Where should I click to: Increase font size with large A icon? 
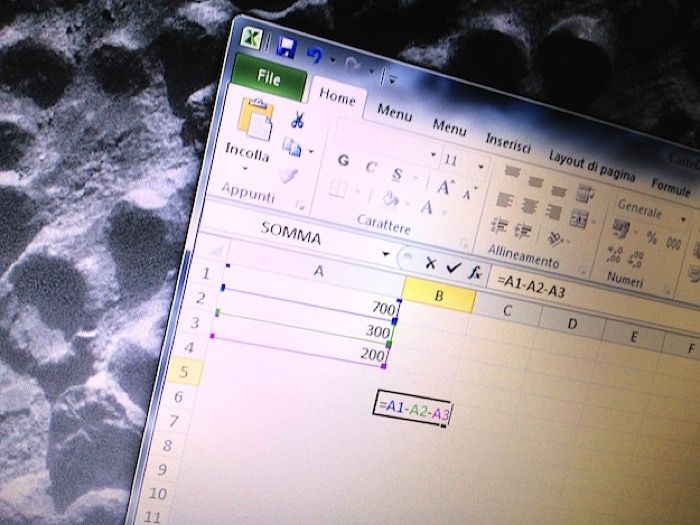pos(444,187)
